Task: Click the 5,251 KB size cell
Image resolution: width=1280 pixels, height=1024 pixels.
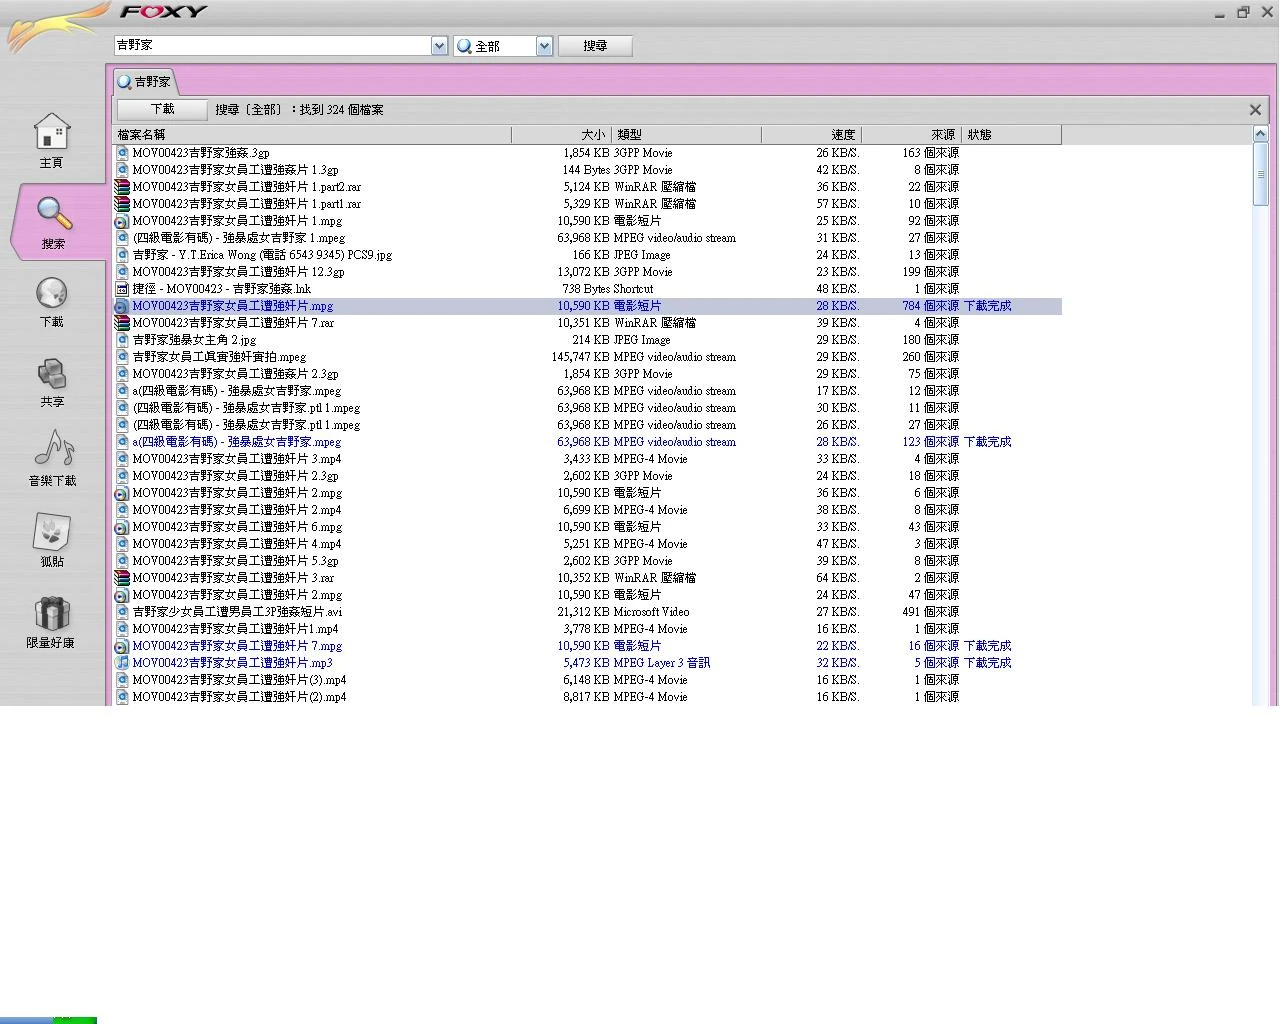Action: tap(586, 544)
